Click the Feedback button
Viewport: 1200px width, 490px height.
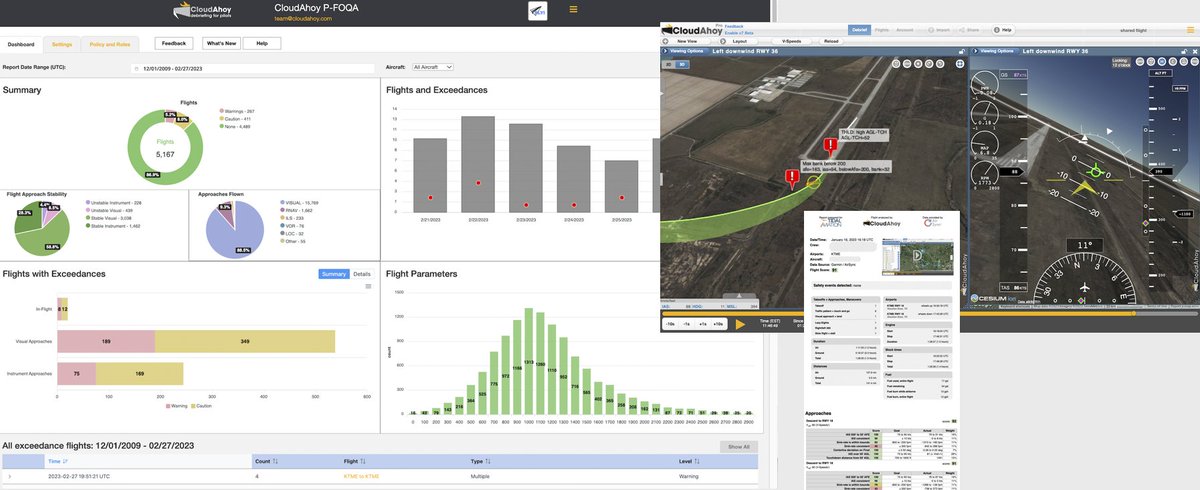click(174, 44)
